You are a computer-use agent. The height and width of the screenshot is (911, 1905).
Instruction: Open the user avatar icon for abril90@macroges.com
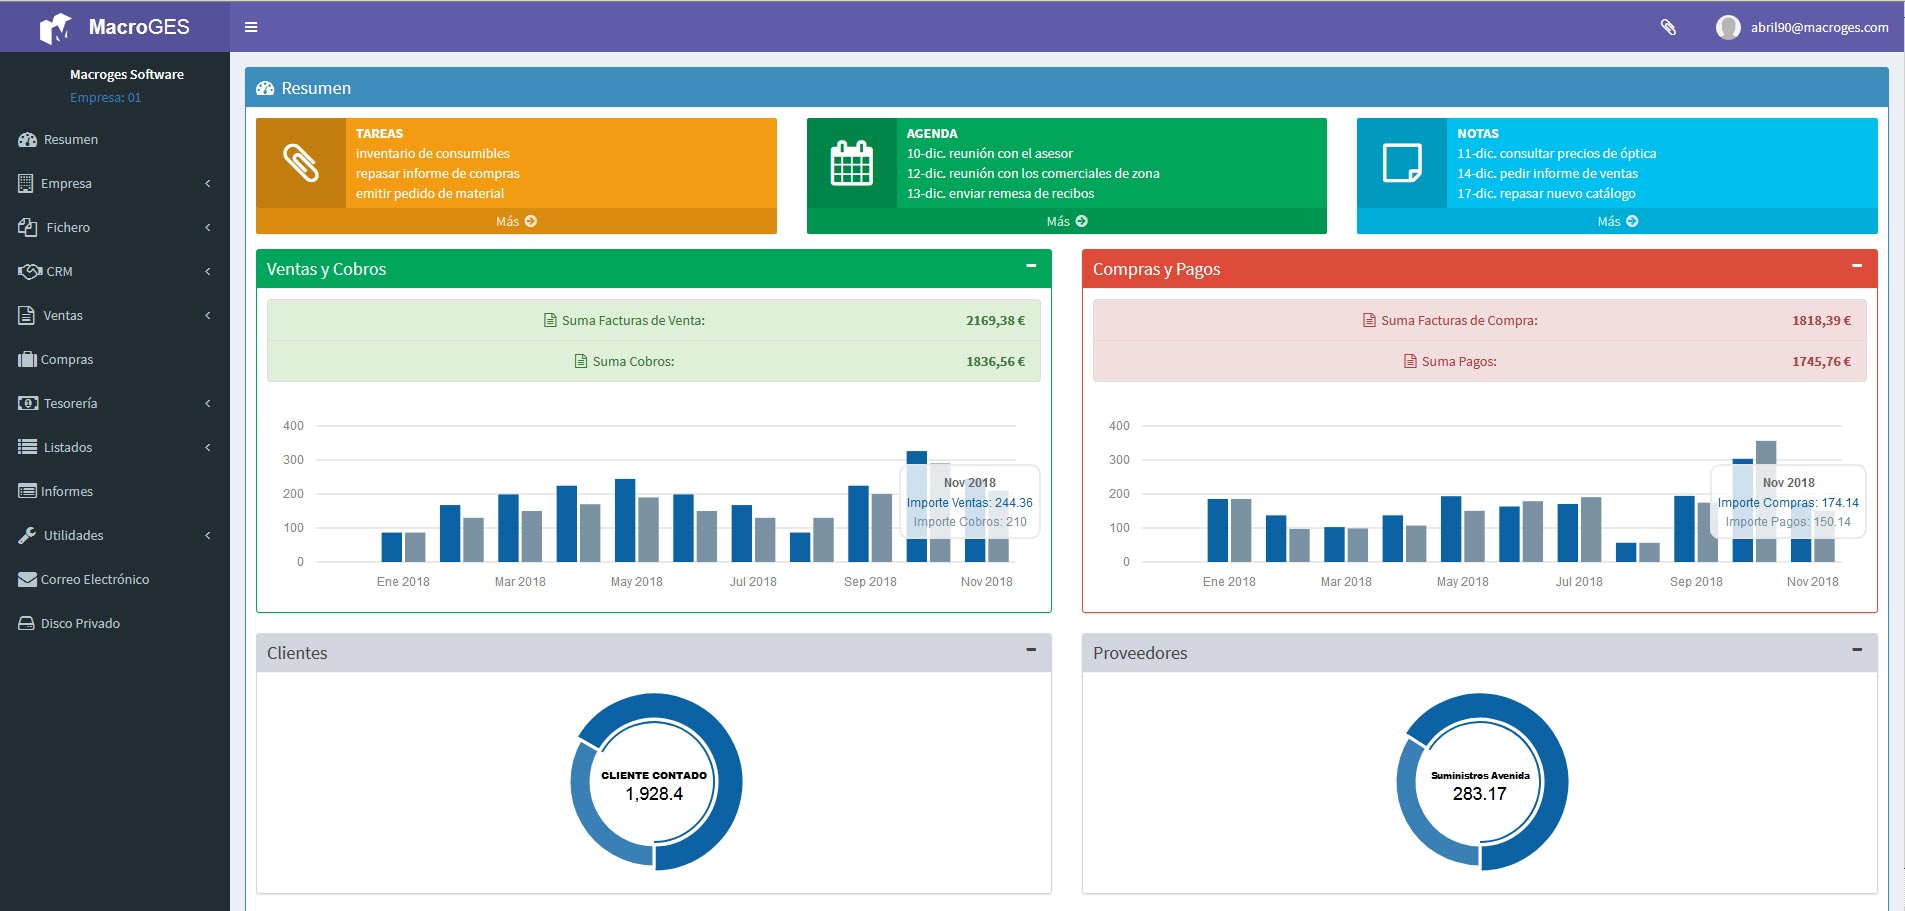tap(1728, 27)
